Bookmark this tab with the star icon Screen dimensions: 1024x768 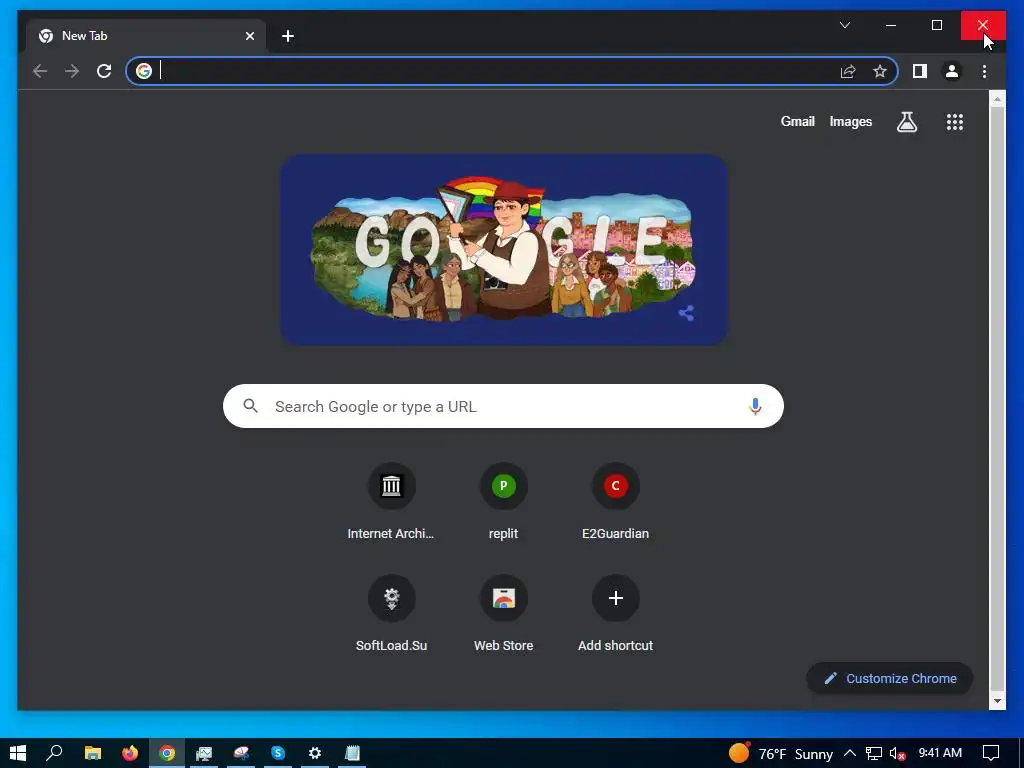tap(880, 71)
